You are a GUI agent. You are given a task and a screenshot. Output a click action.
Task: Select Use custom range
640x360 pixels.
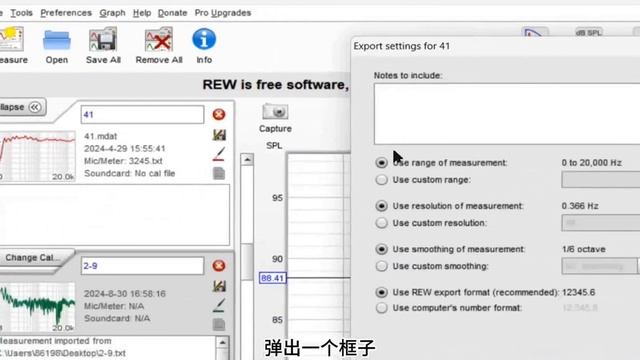click(x=382, y=180)
